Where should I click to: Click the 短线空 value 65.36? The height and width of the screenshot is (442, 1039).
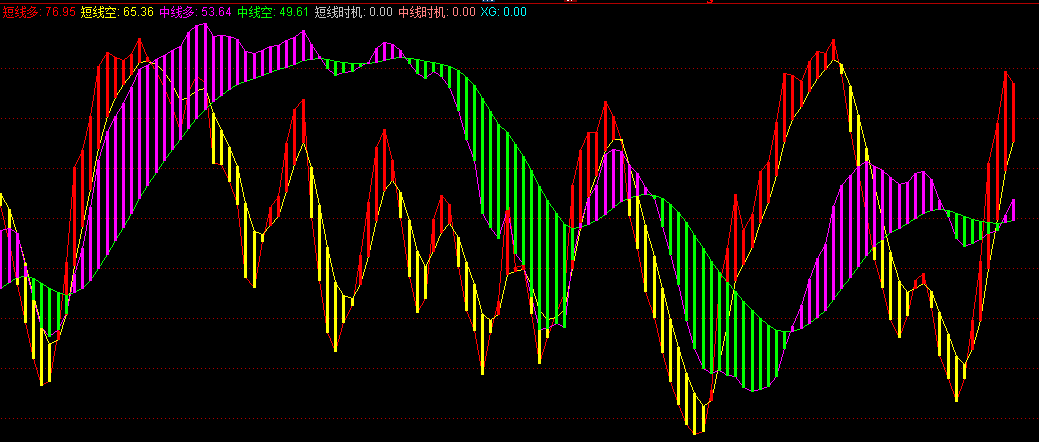tap(138, 12)
